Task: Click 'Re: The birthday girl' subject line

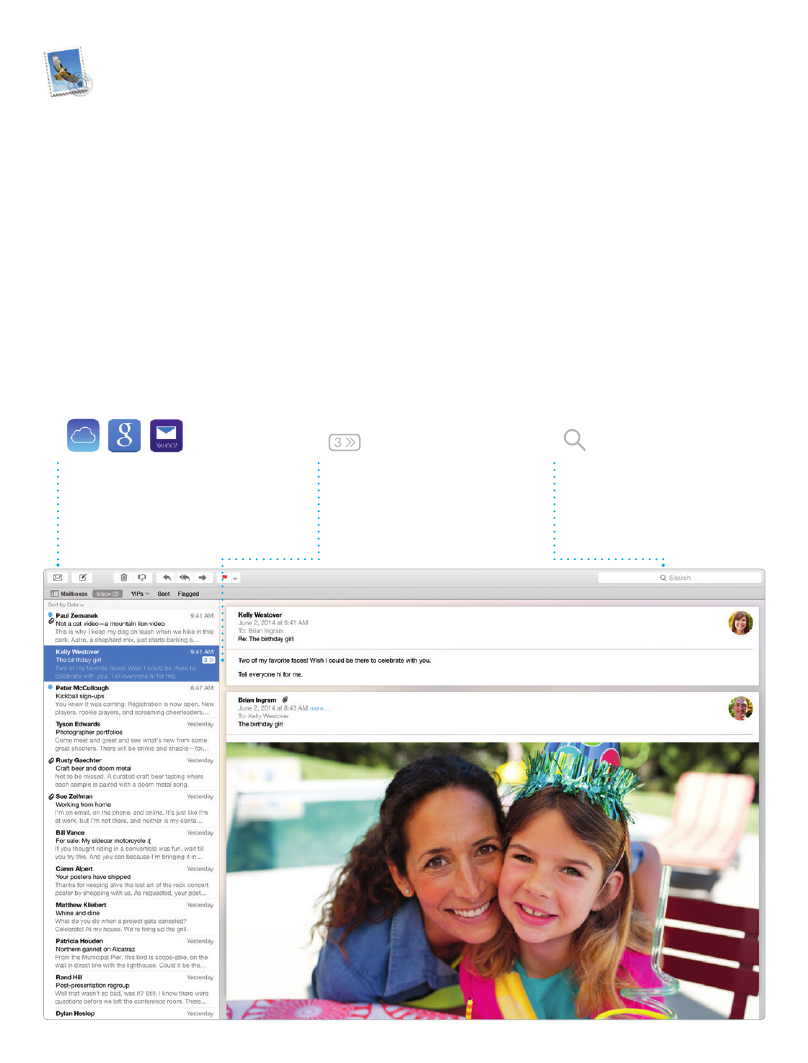Action: pos(266,639)
